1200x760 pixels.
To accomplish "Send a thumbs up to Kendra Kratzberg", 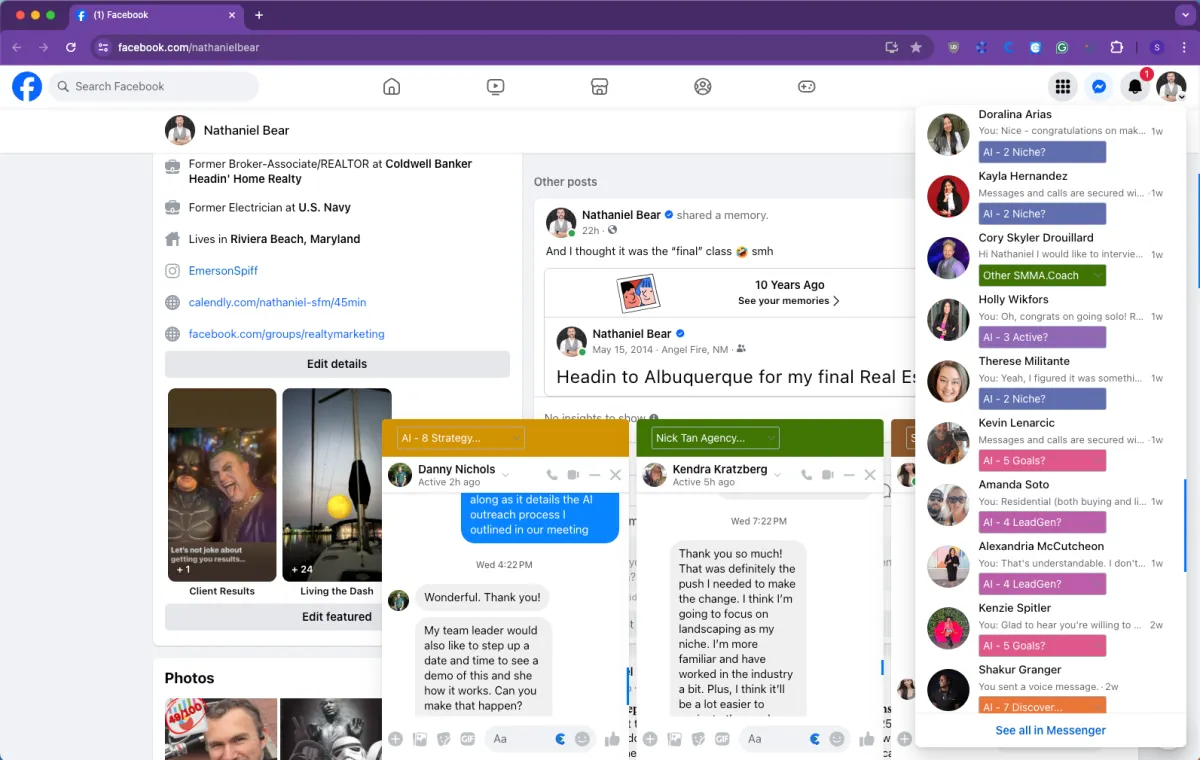I will 867,739.
